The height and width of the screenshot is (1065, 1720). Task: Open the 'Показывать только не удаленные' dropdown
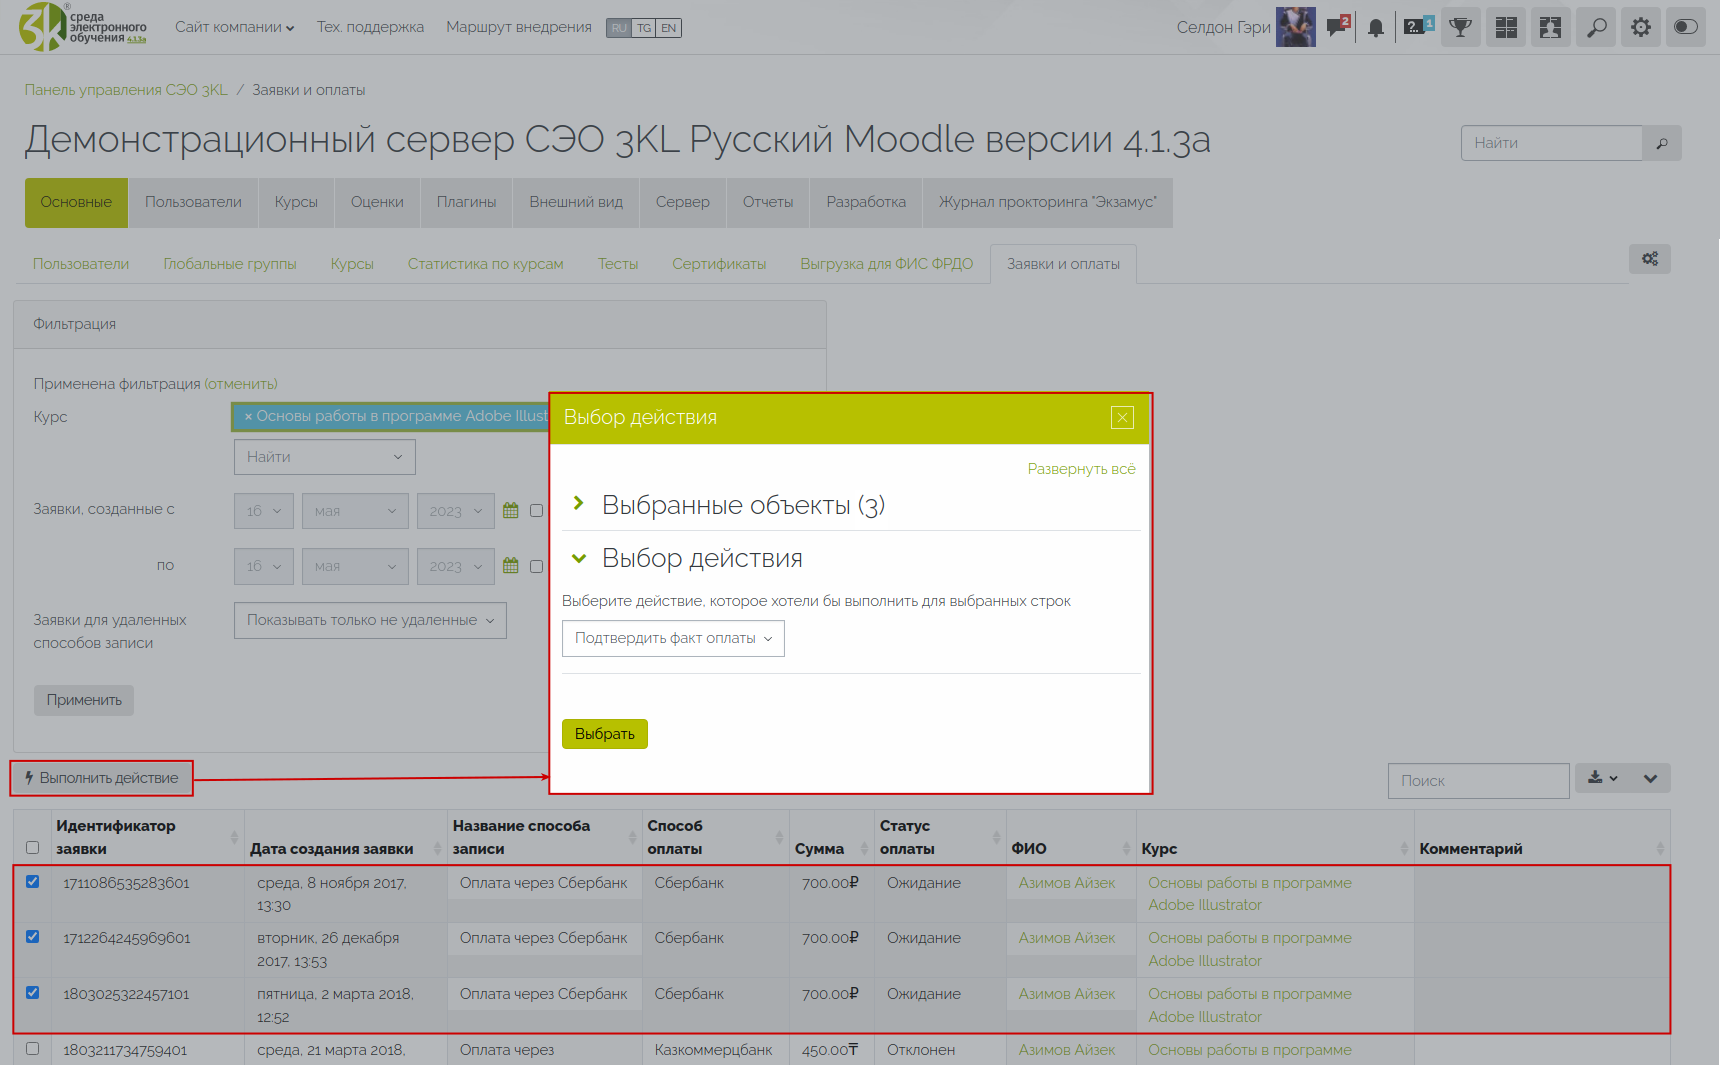(370, 620)
